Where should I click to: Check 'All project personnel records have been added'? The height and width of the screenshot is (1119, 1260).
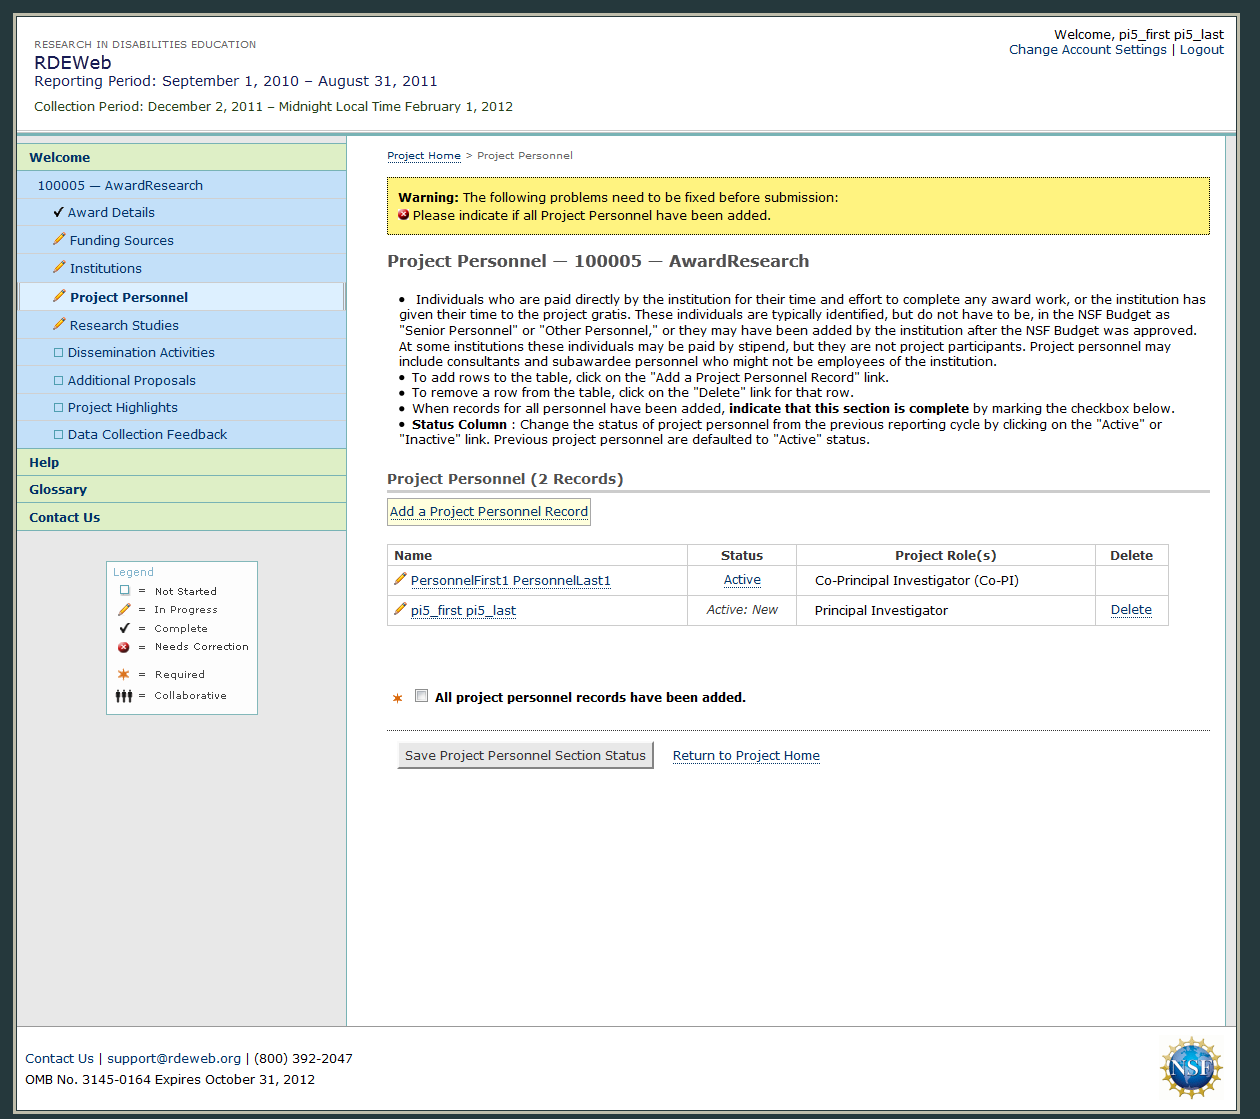point(421,696)
